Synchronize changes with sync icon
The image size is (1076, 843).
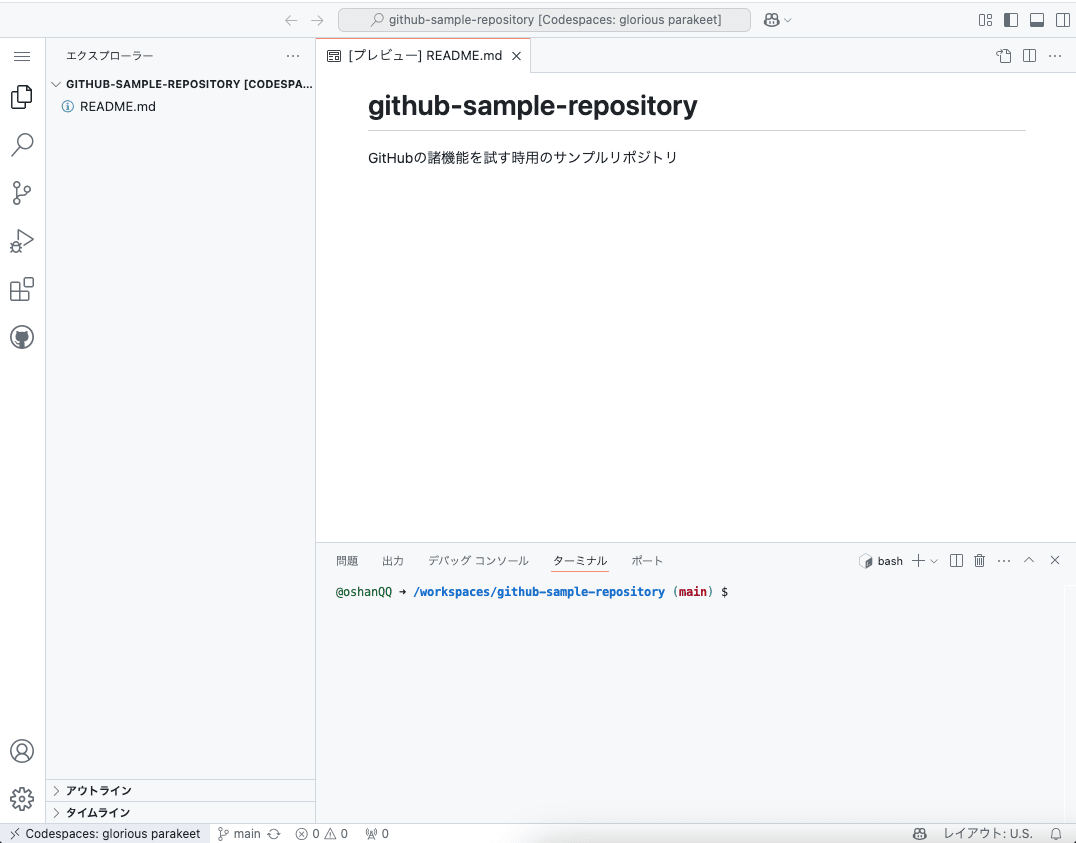(x=274, y=833)
